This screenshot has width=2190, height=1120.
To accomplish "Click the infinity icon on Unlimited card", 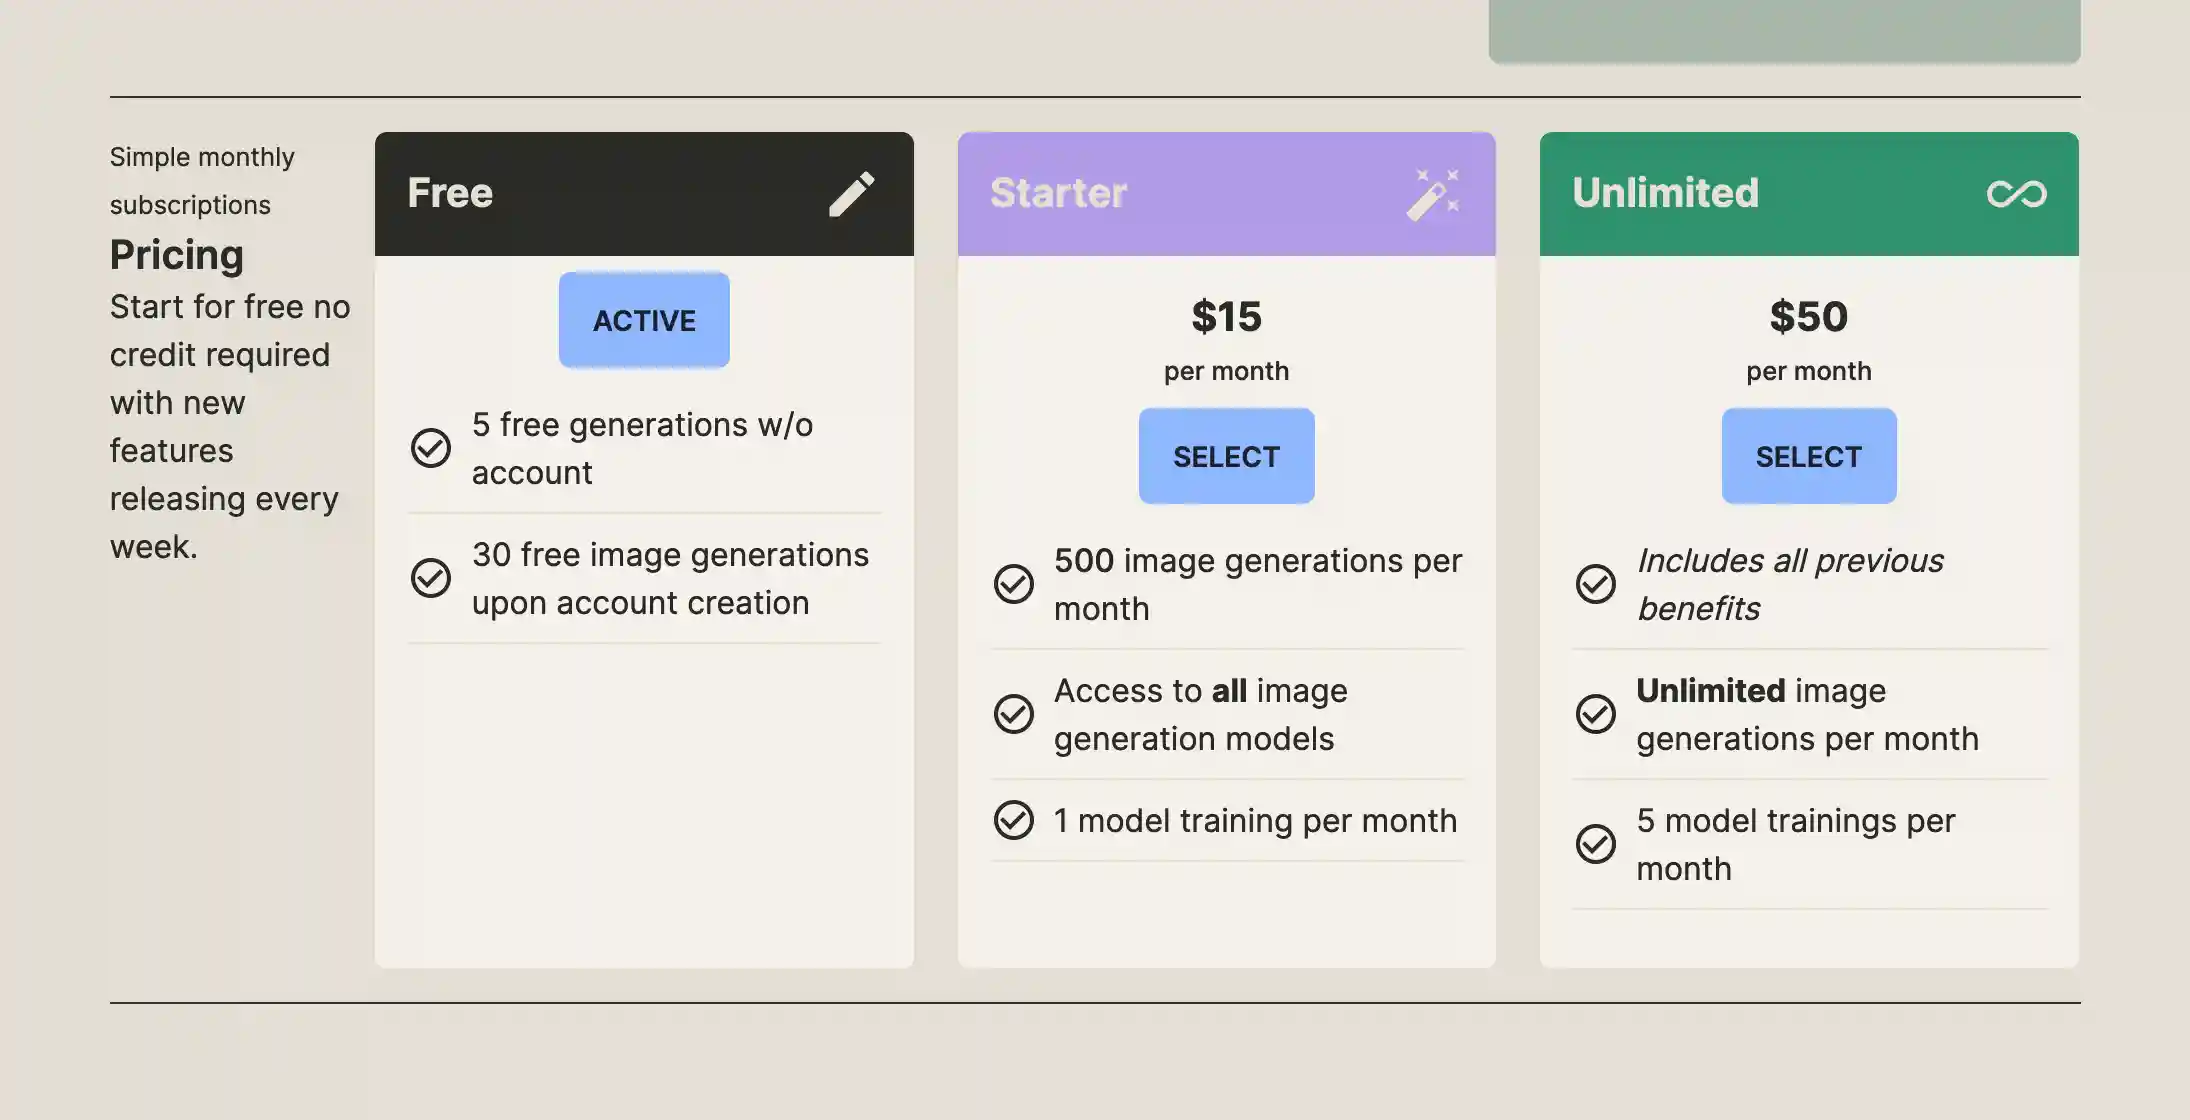I will [2017, 192].
